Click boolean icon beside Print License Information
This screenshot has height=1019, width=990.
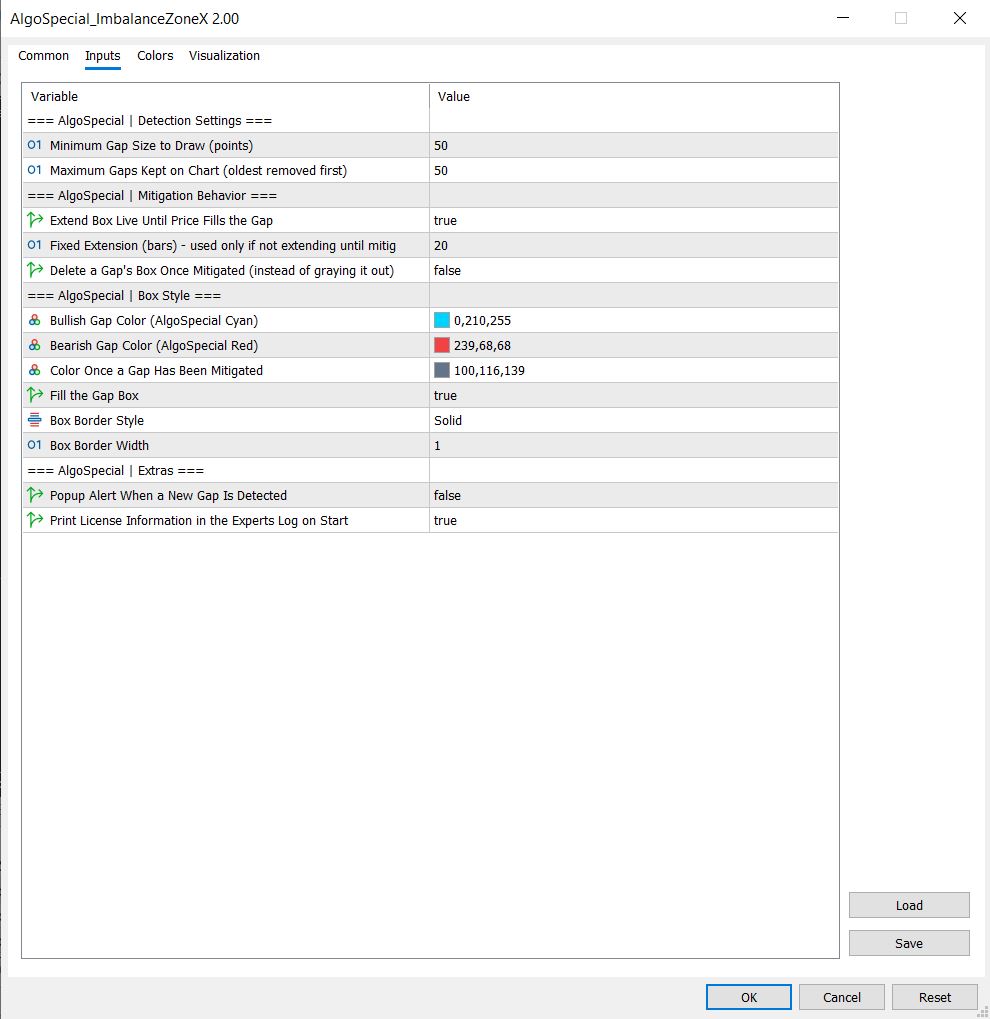[x=34, y=520]
